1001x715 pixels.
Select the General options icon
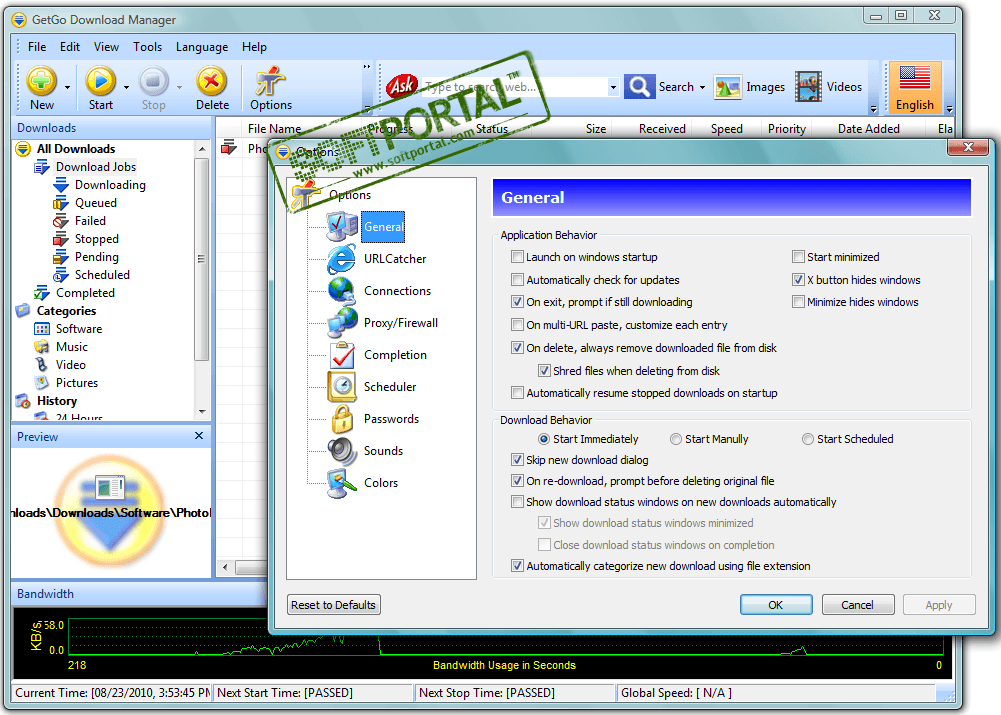[x=342, y=227]
